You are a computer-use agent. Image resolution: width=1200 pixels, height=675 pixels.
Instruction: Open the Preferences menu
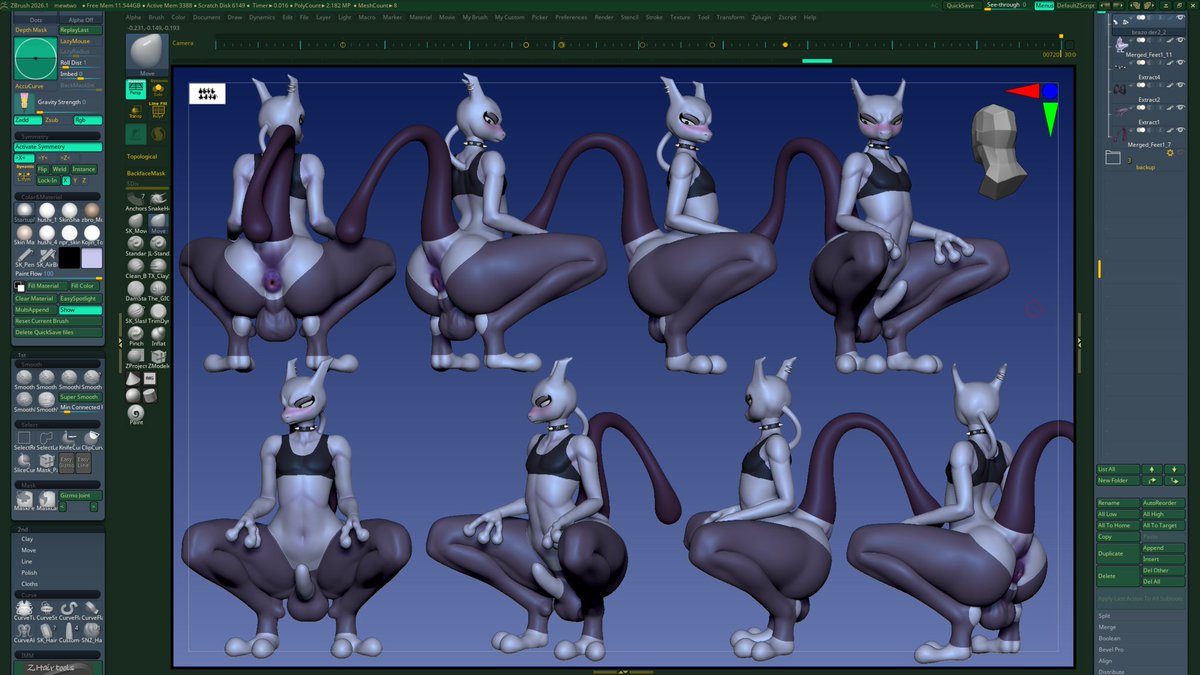570,16
